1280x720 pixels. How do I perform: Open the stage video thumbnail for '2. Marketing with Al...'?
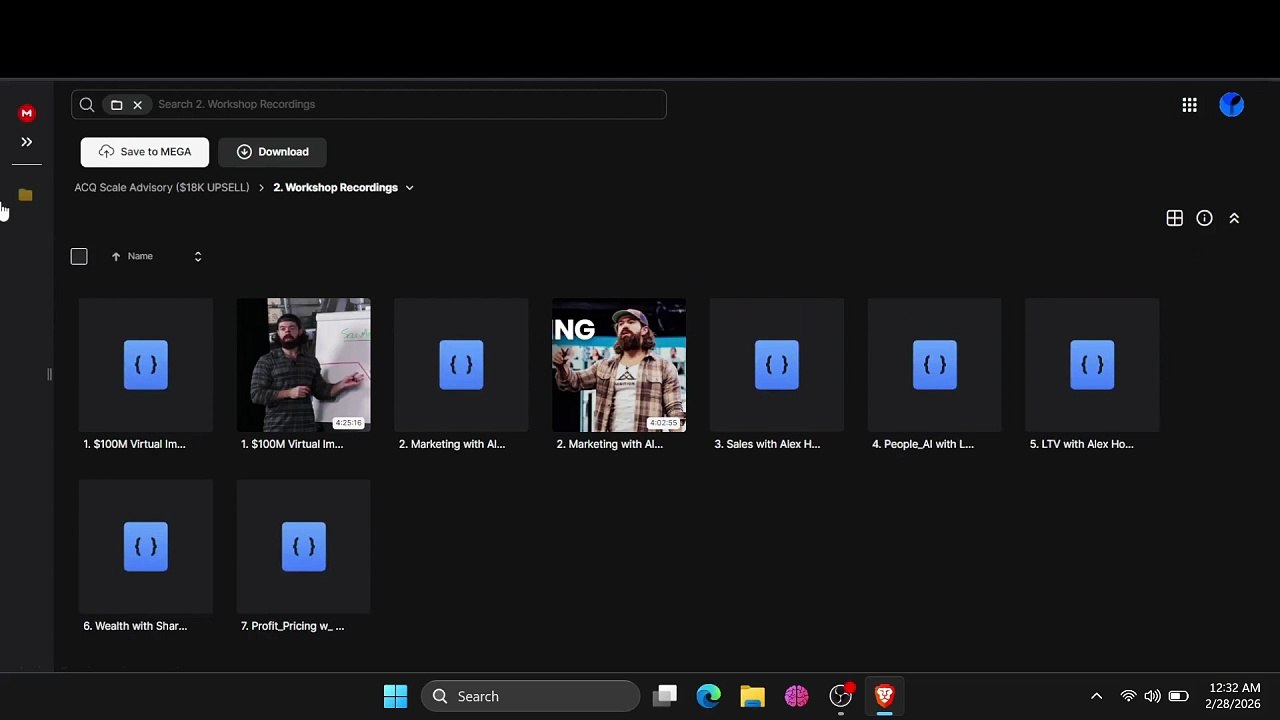pyautogui.click(x=619, y=365)
